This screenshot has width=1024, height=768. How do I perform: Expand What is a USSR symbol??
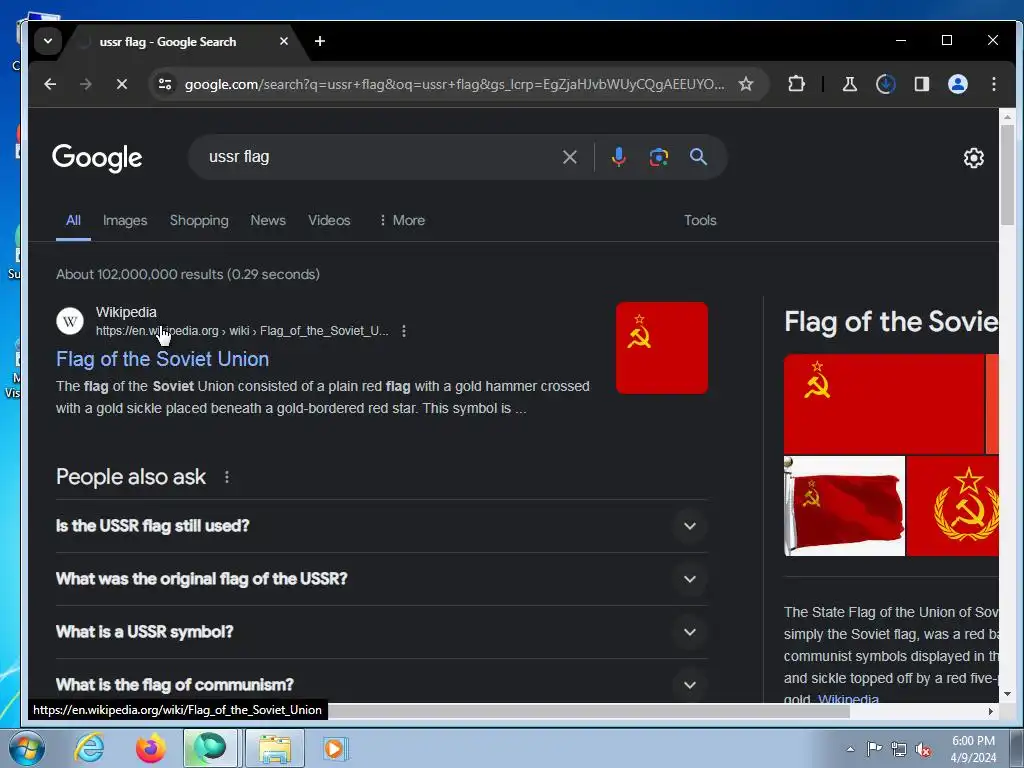click(381, 632)
